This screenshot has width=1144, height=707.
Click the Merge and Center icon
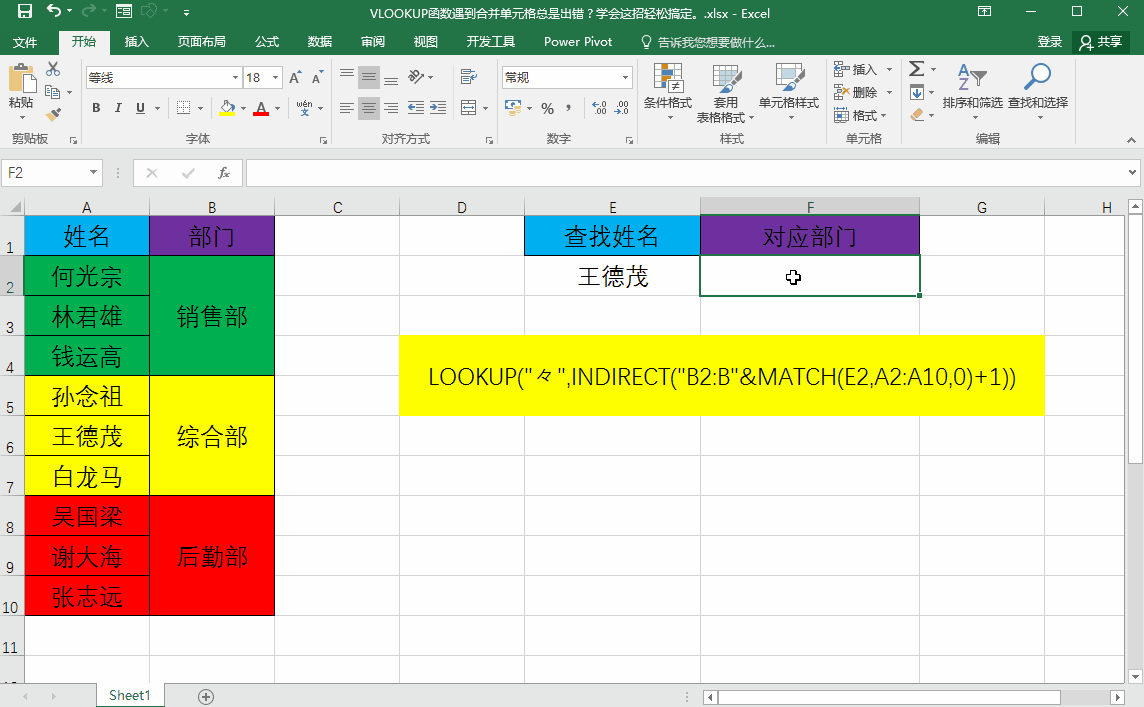coord(469,108)
